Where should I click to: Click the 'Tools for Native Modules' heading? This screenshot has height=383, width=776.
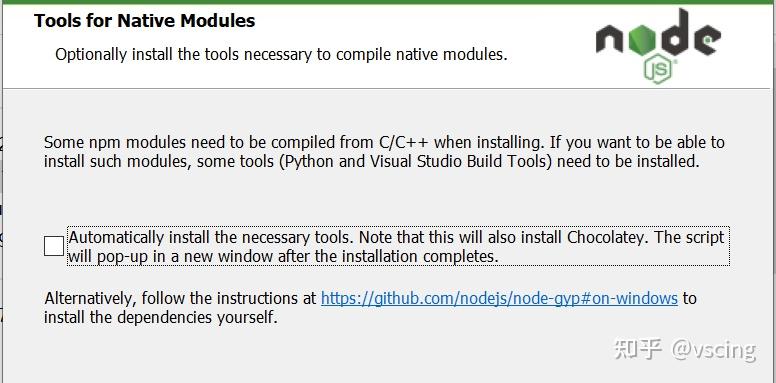[145, 21]
